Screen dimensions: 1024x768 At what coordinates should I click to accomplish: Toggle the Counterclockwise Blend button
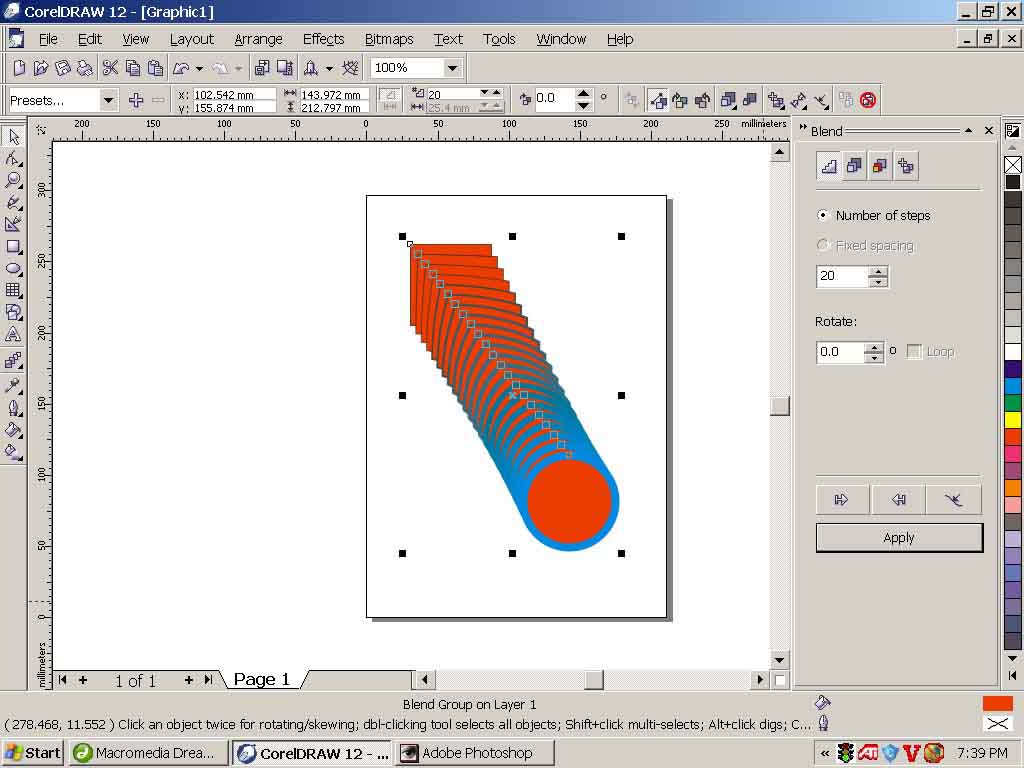point(702,100)
